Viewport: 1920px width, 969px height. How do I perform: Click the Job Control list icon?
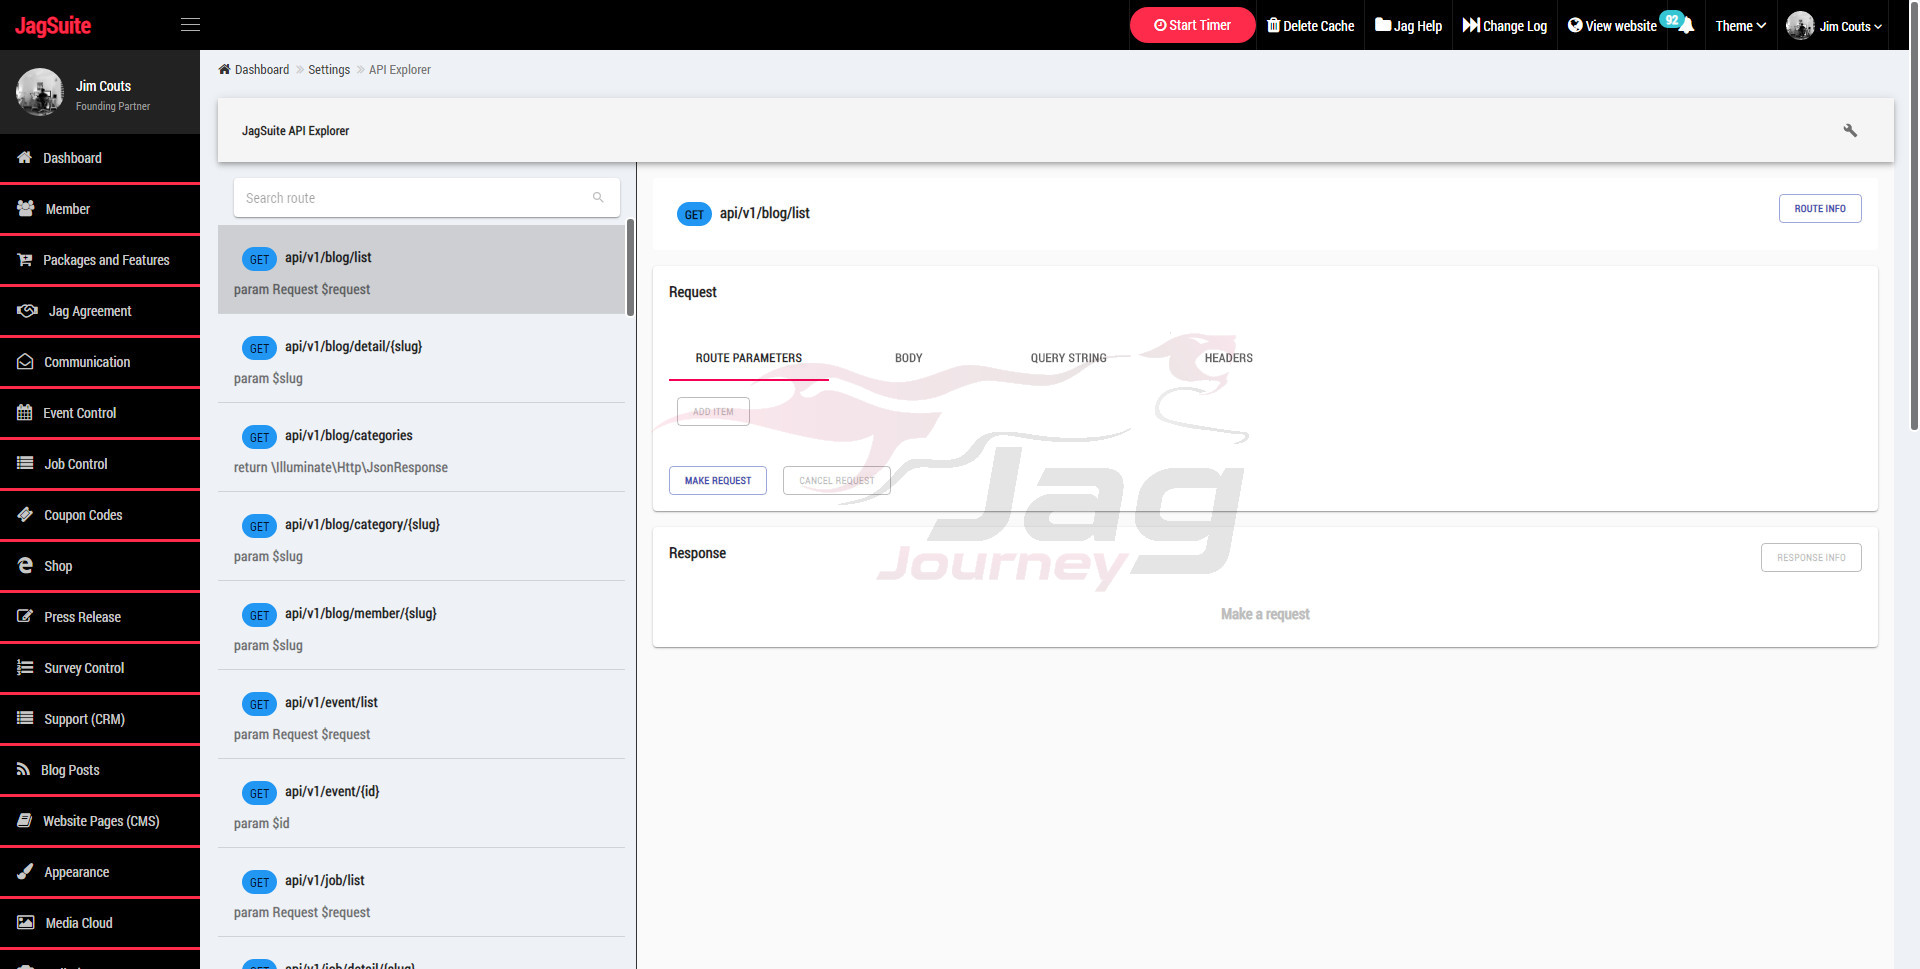tap(25, 463)
